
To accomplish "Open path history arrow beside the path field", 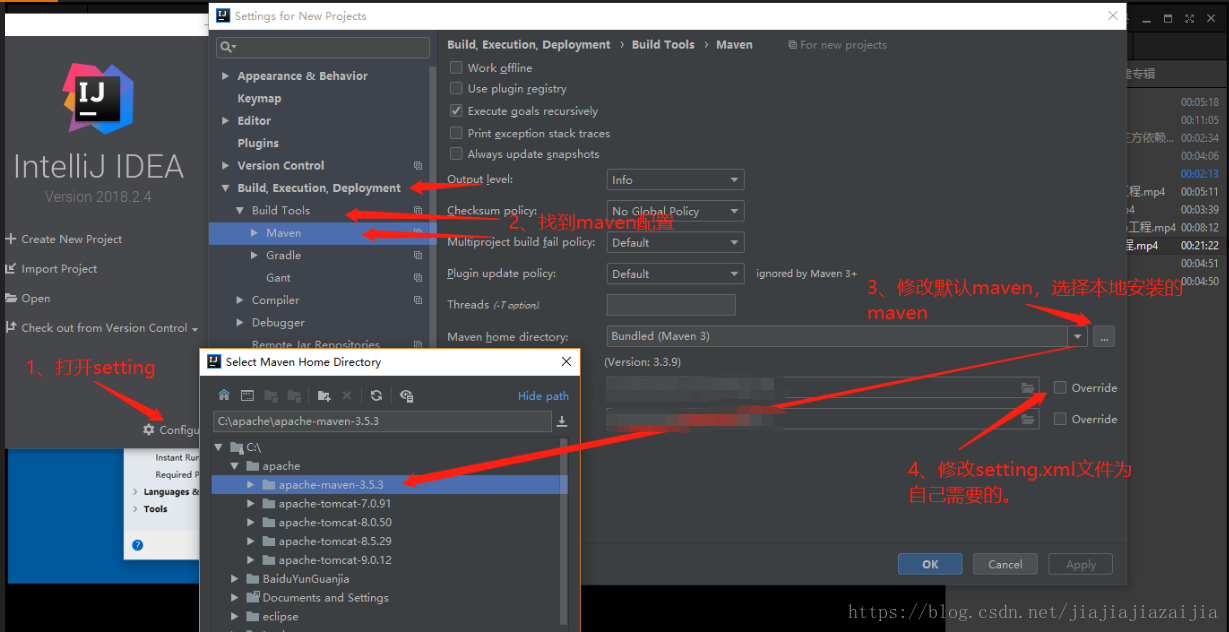I will [x=562, y=421].
